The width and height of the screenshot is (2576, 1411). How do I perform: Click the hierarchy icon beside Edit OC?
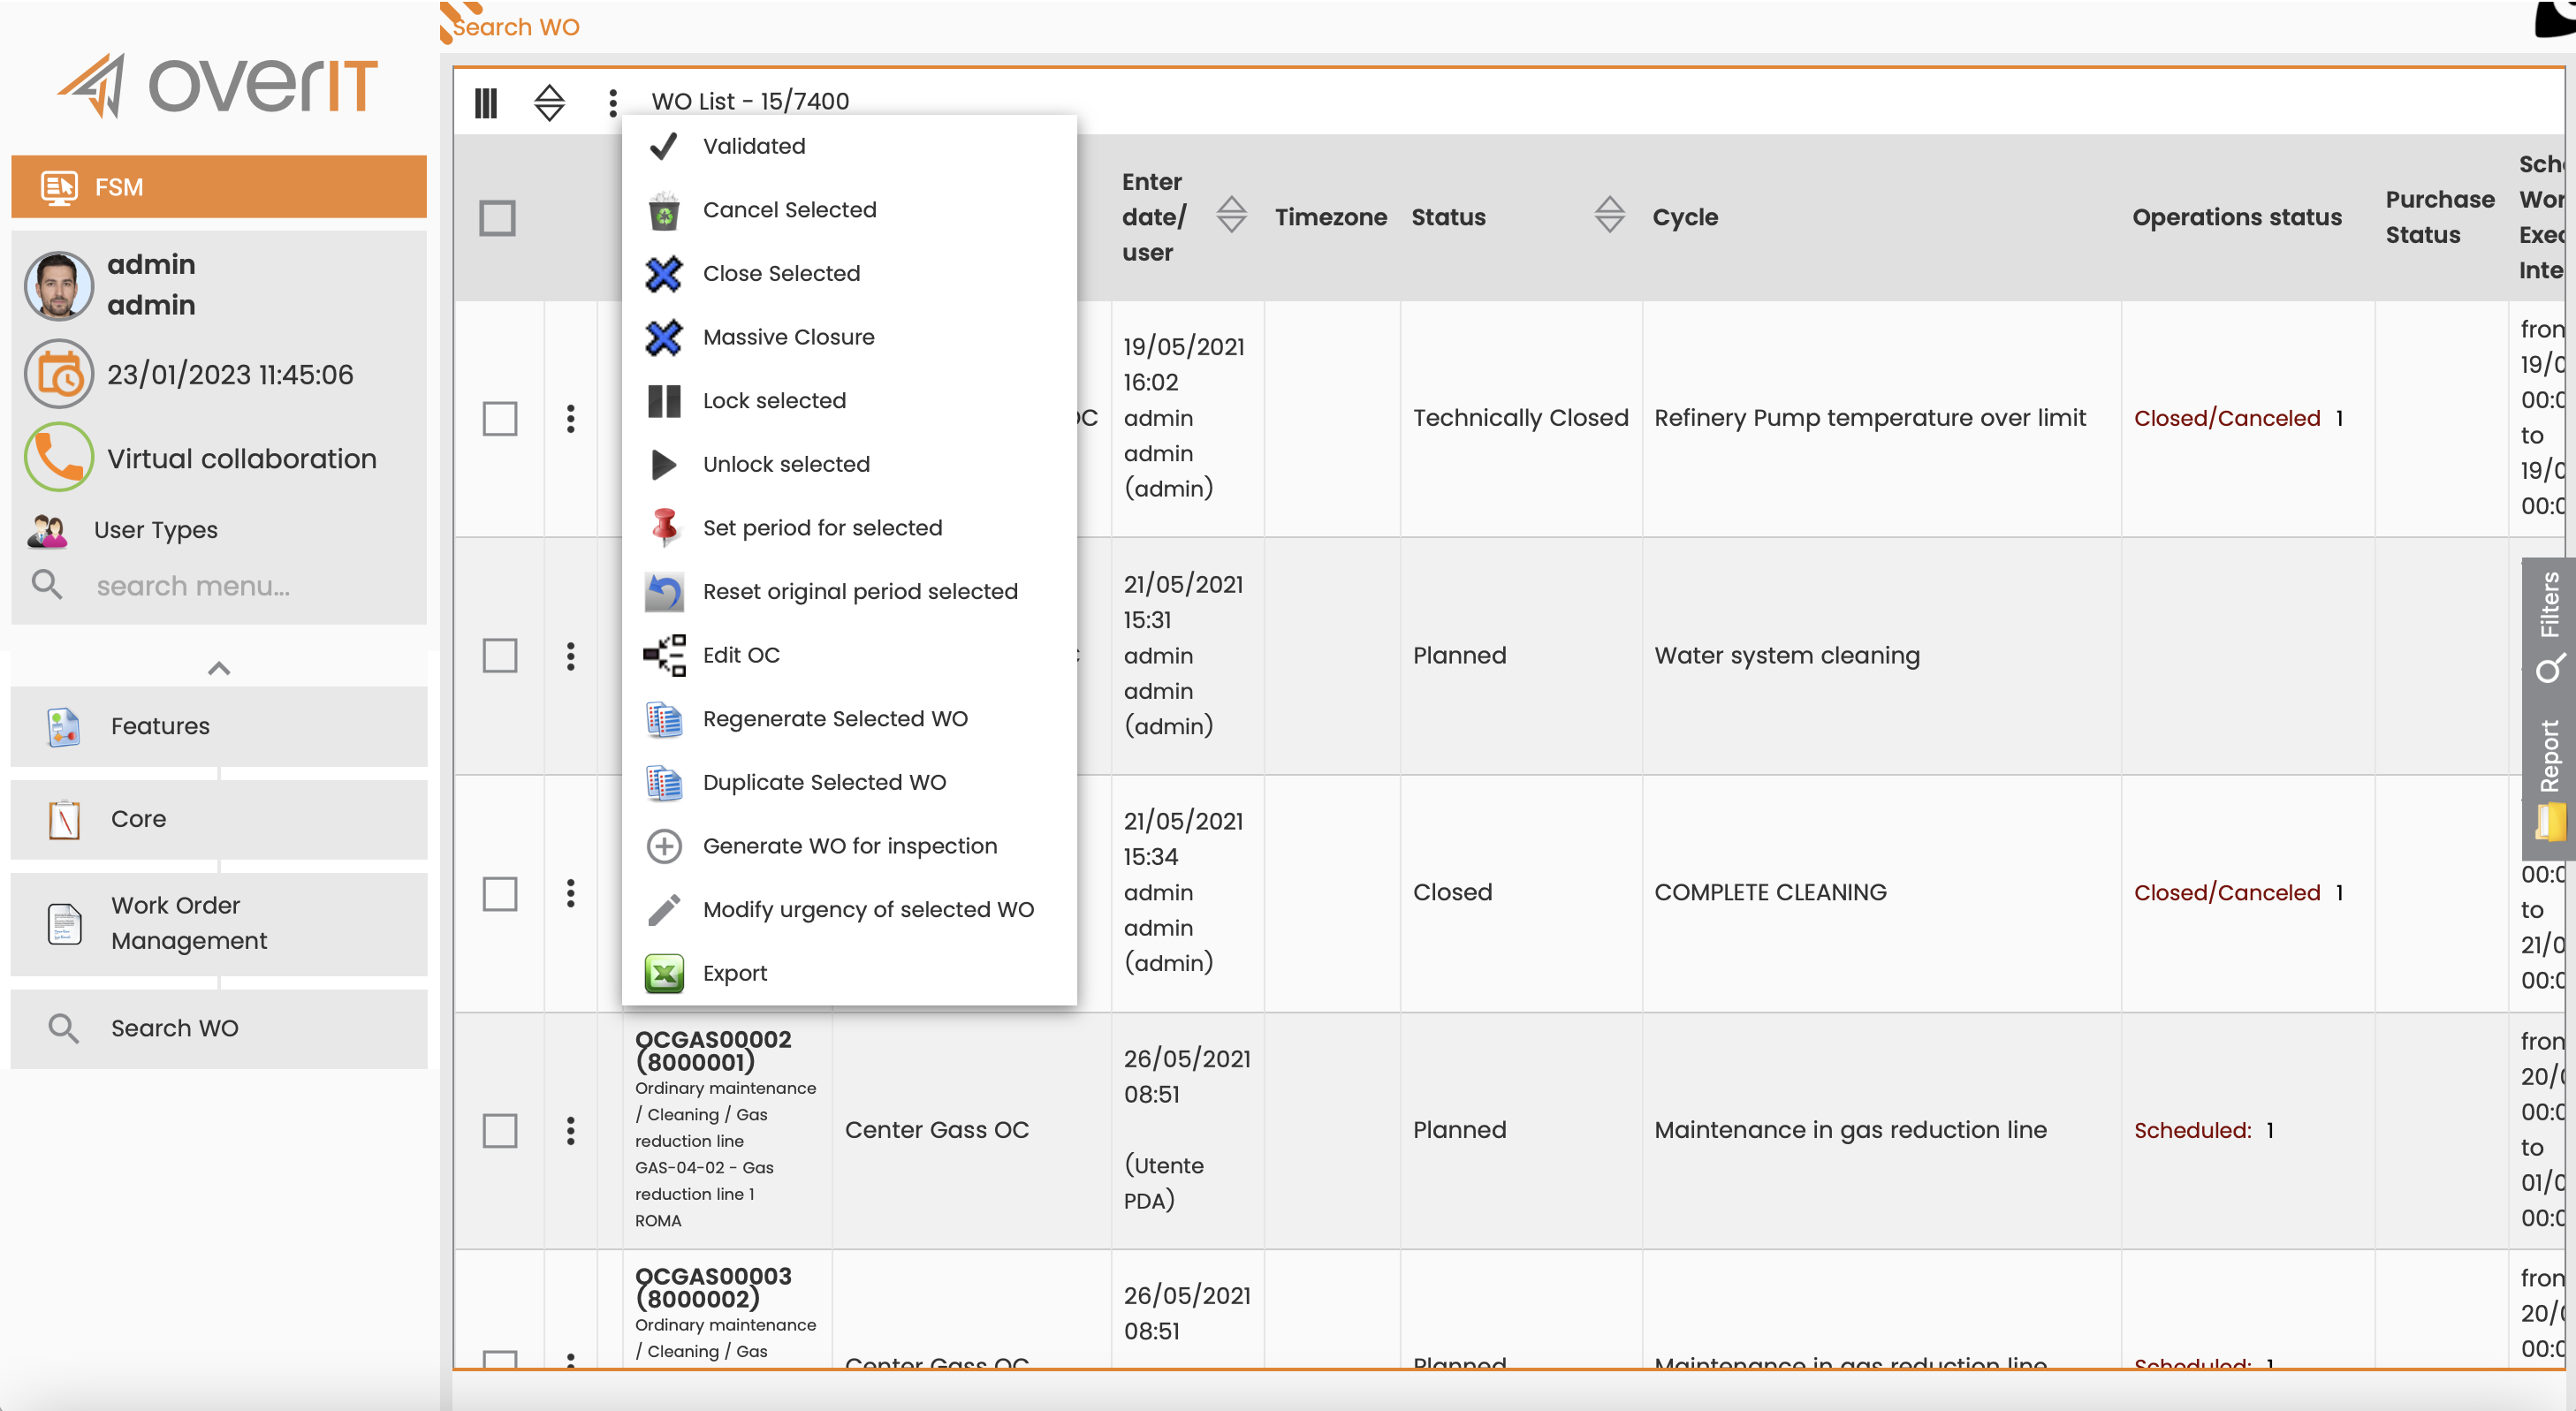point(664,656)
